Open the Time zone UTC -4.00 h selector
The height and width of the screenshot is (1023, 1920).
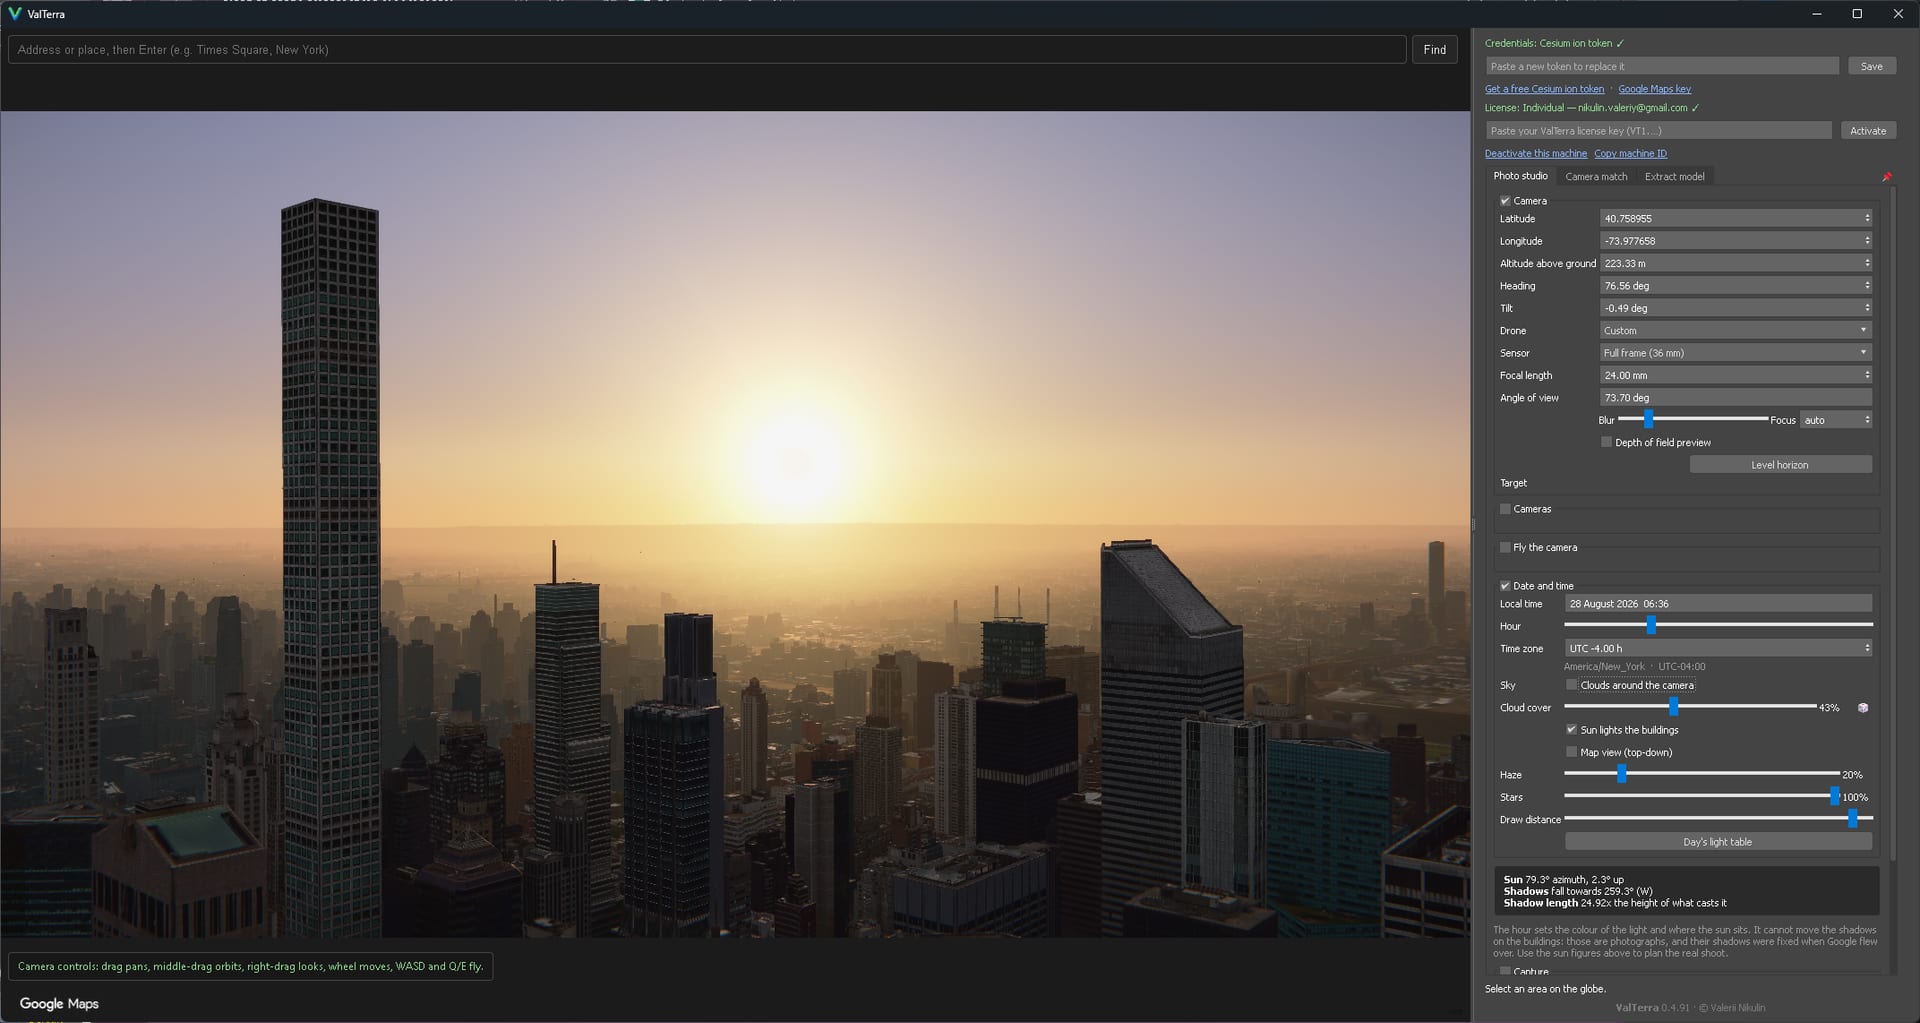[1718, 648]
